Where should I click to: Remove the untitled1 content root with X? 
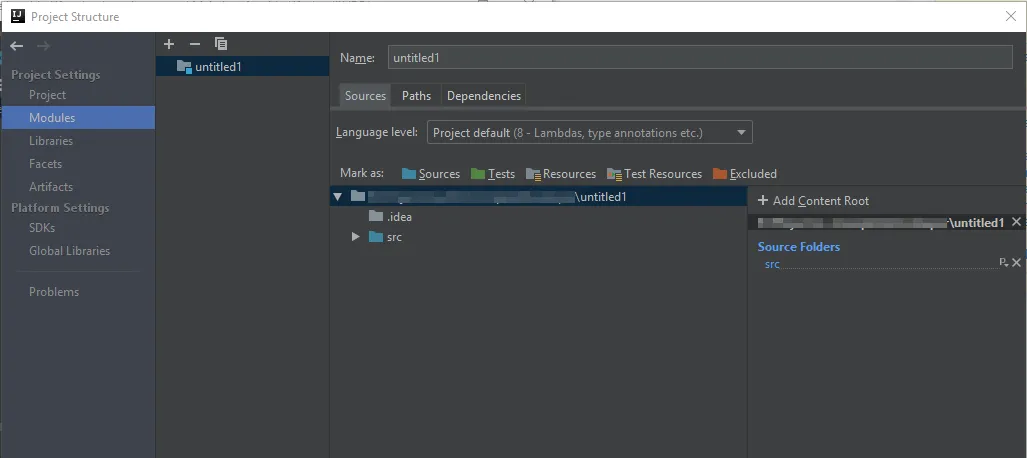click(x=1017, y=222)
